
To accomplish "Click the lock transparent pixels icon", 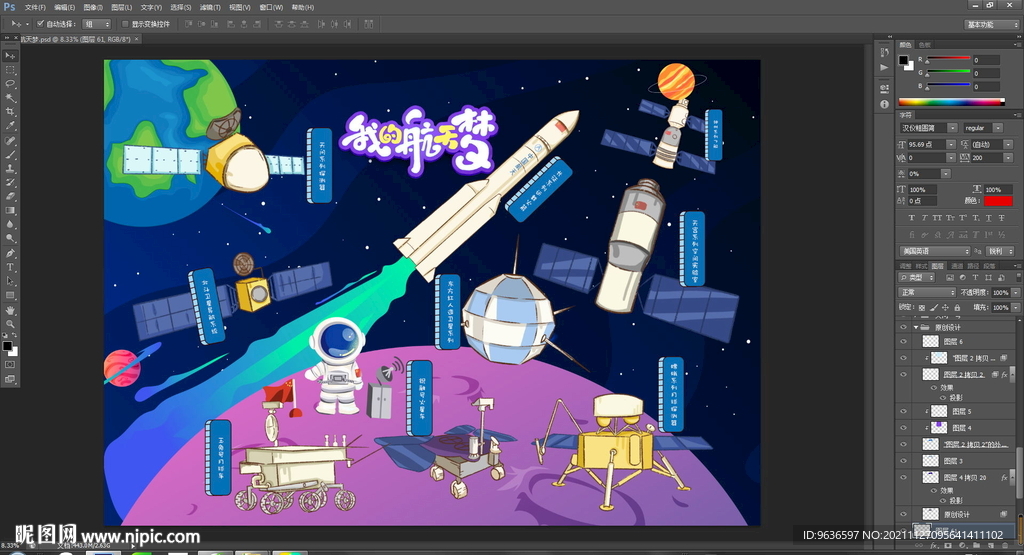I will pyautogui.click(x=921, y=308).
